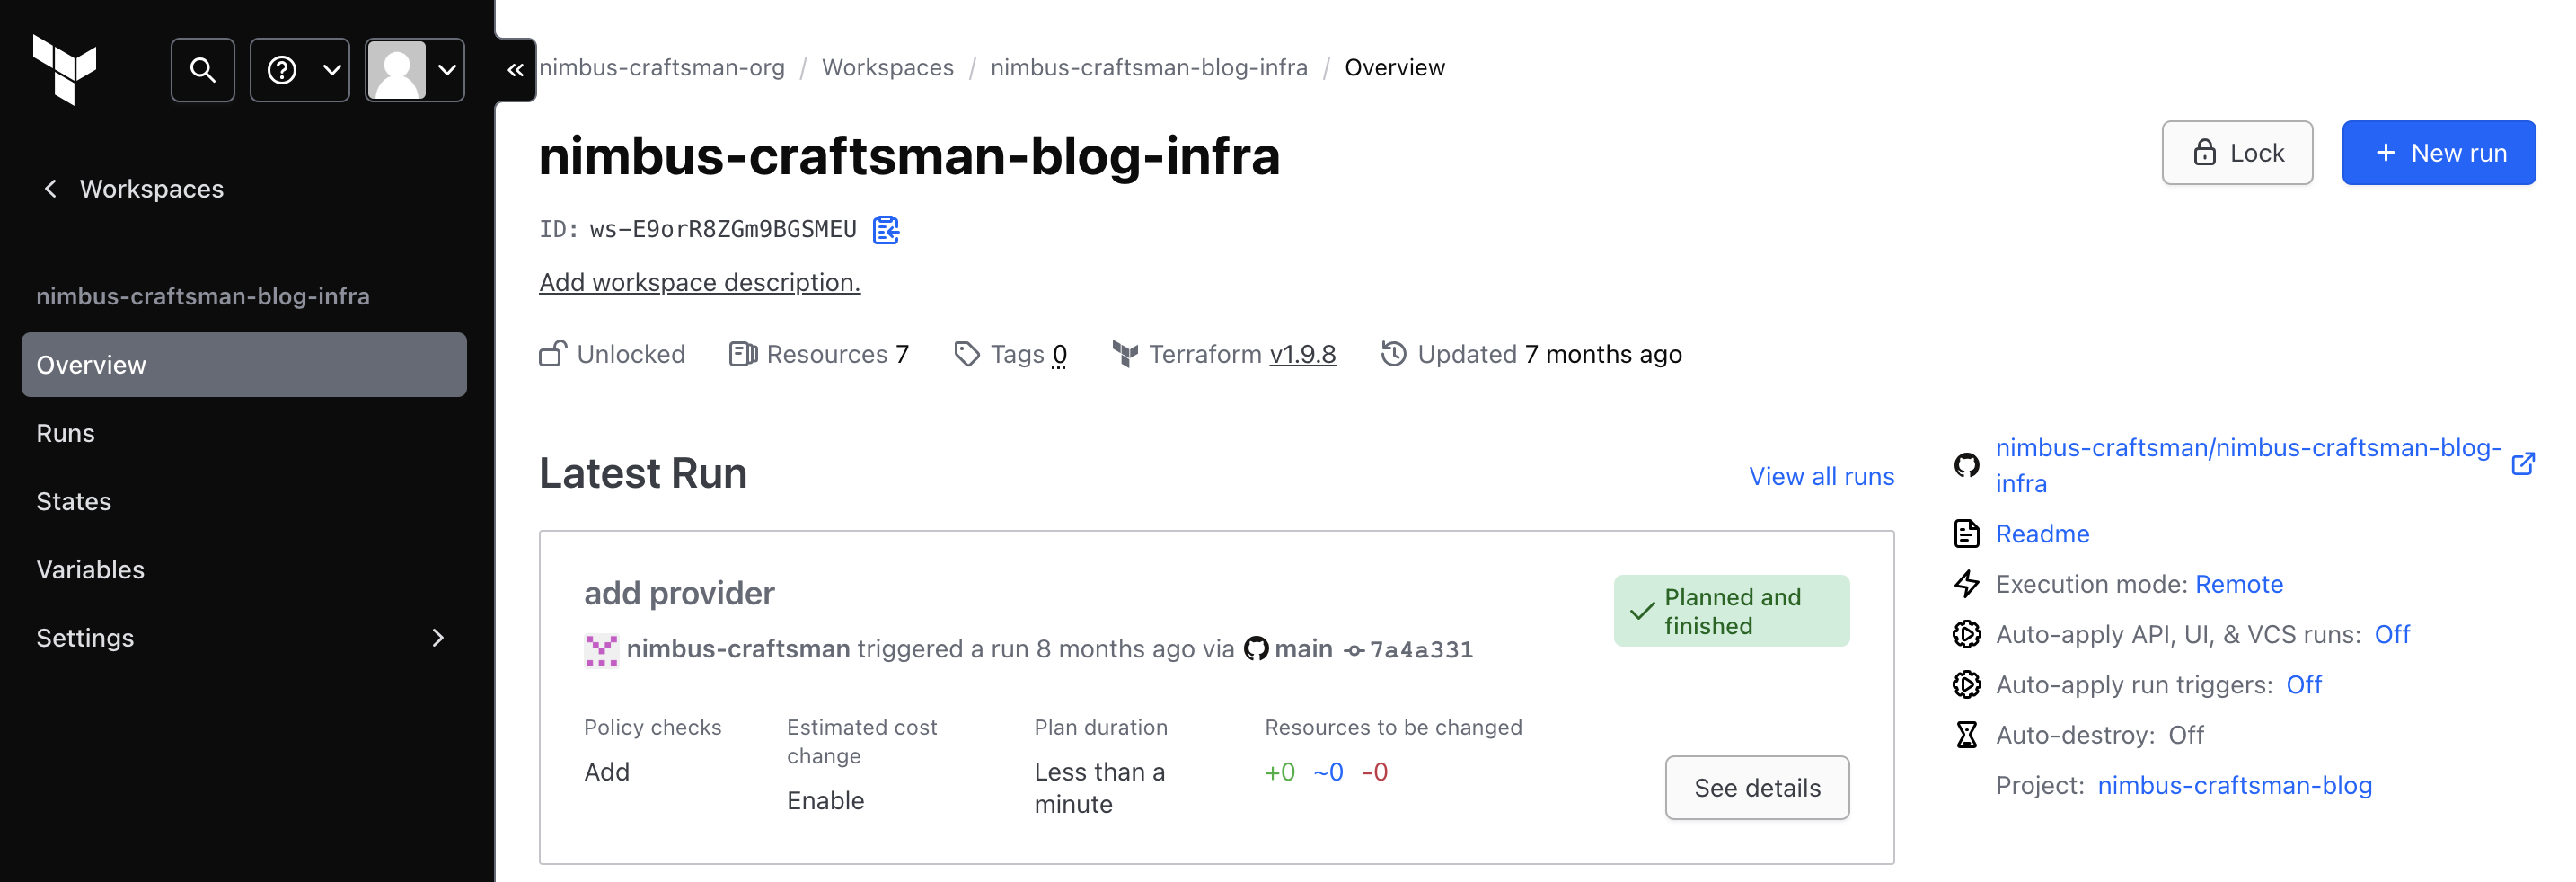This screenshot has height=882, width=2576.
Task: Click the main branch name
Action: coord(1303,650)
